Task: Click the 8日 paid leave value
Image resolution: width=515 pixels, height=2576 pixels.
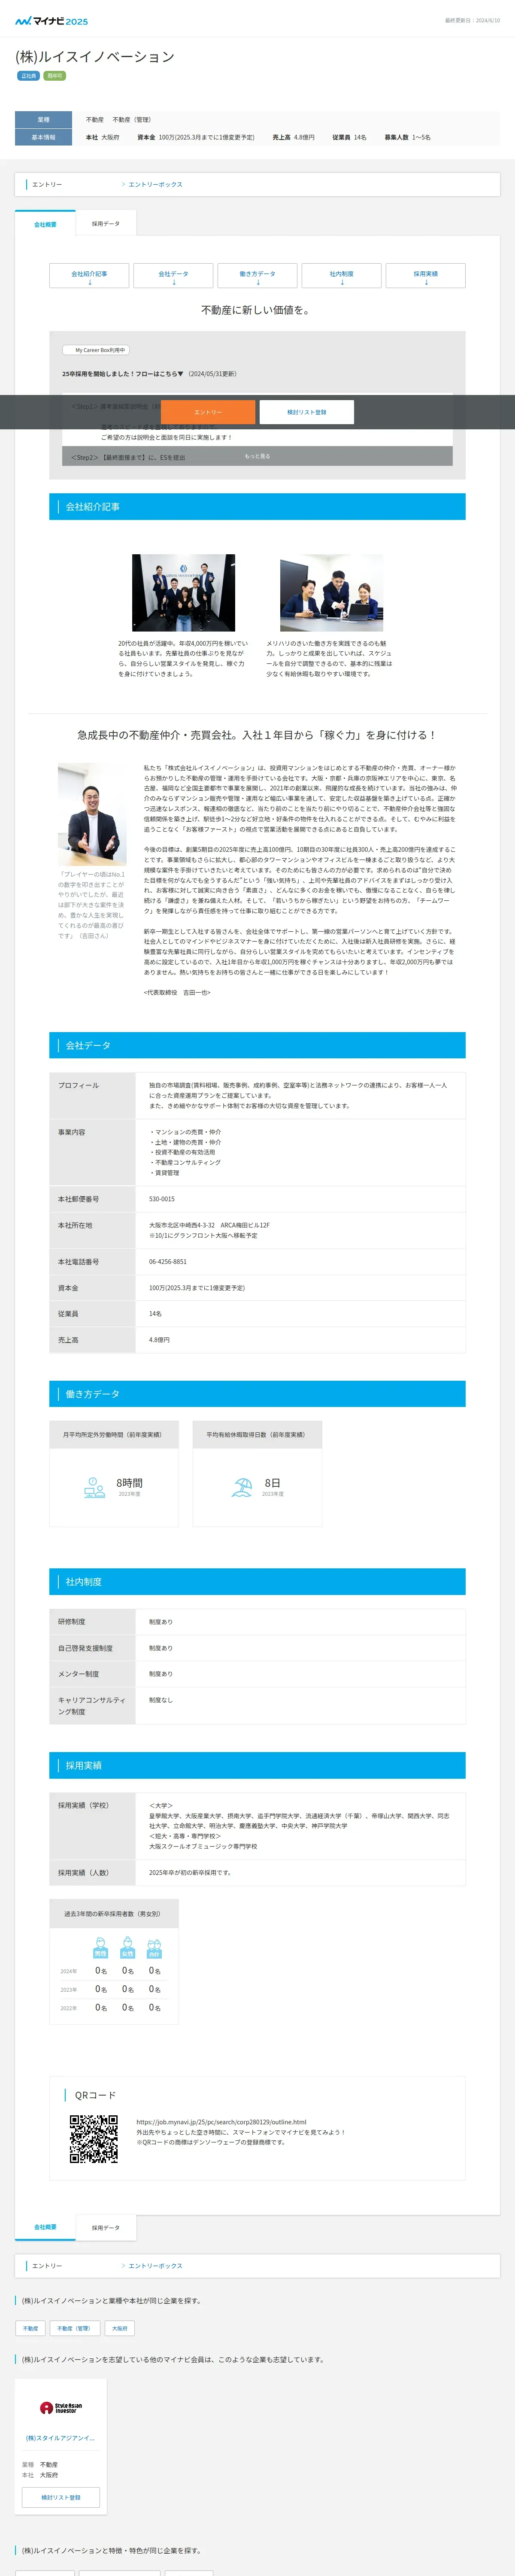Action: click(272, 1482)
